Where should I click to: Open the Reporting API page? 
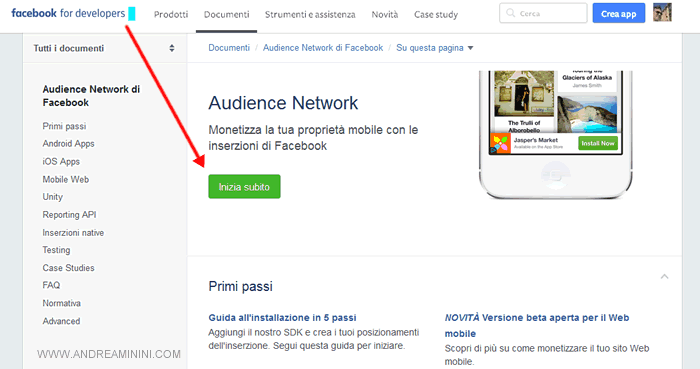coord(69,215)
